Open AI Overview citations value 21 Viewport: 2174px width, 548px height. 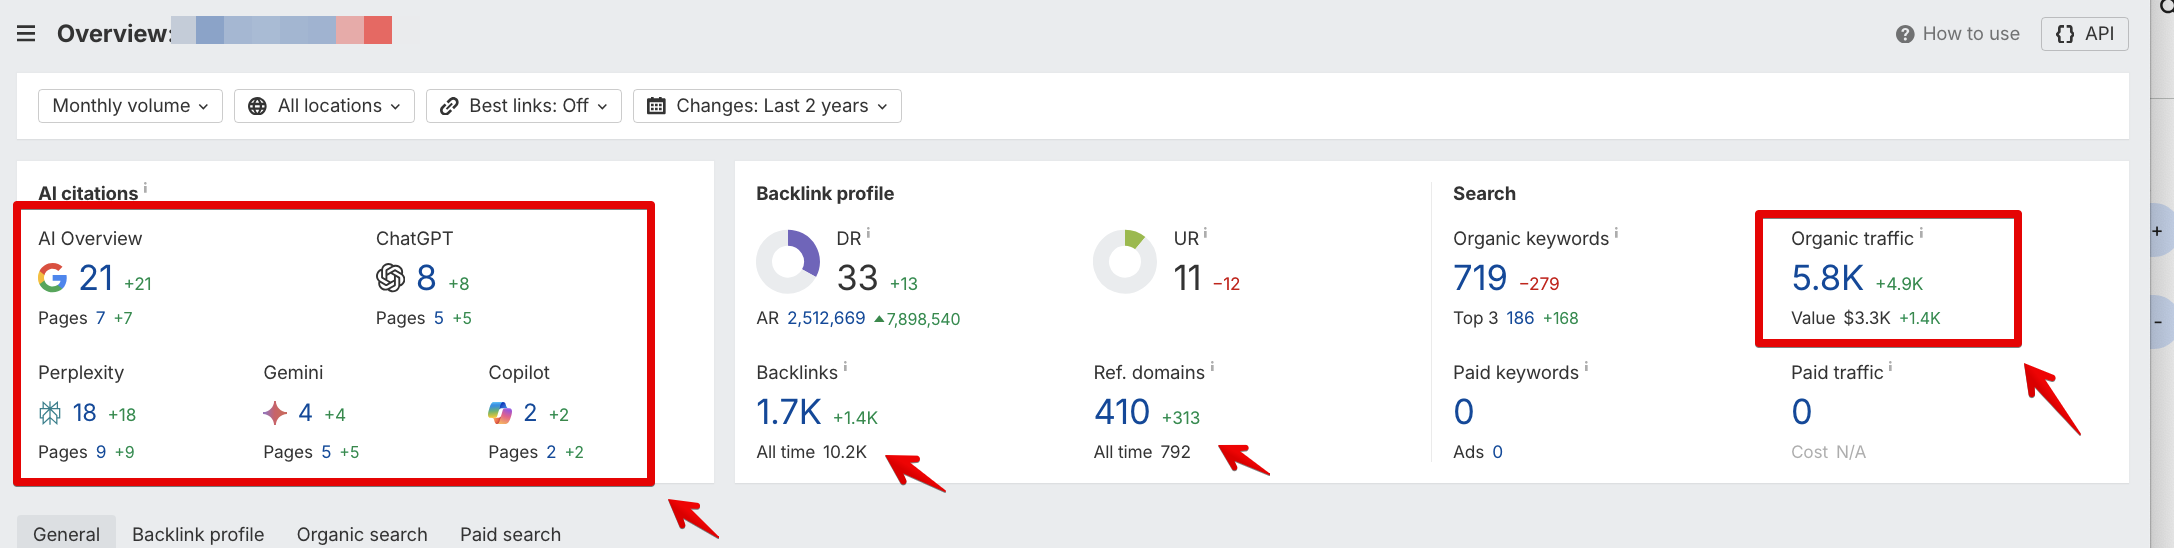point(96,278)
